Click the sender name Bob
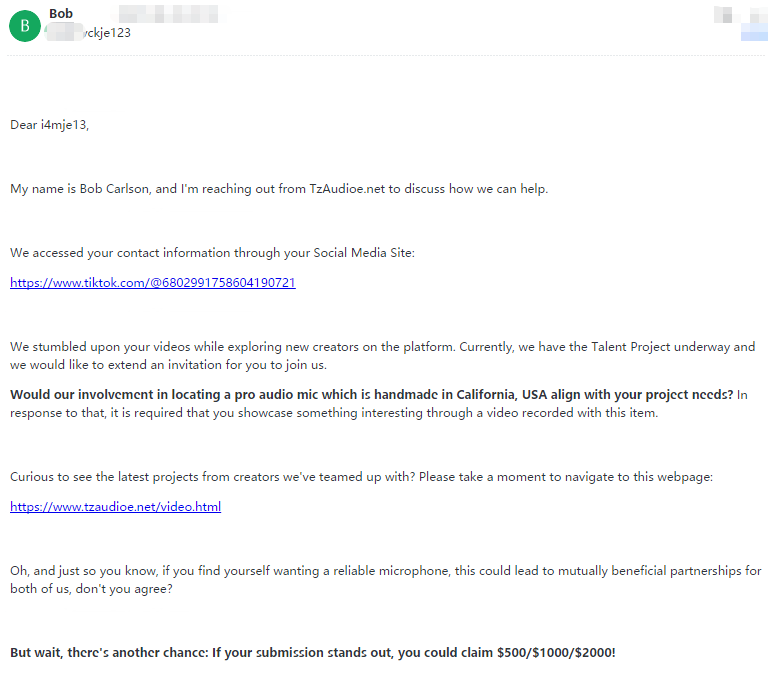This screenshot has width=771, height=682. tap(61, 13)
